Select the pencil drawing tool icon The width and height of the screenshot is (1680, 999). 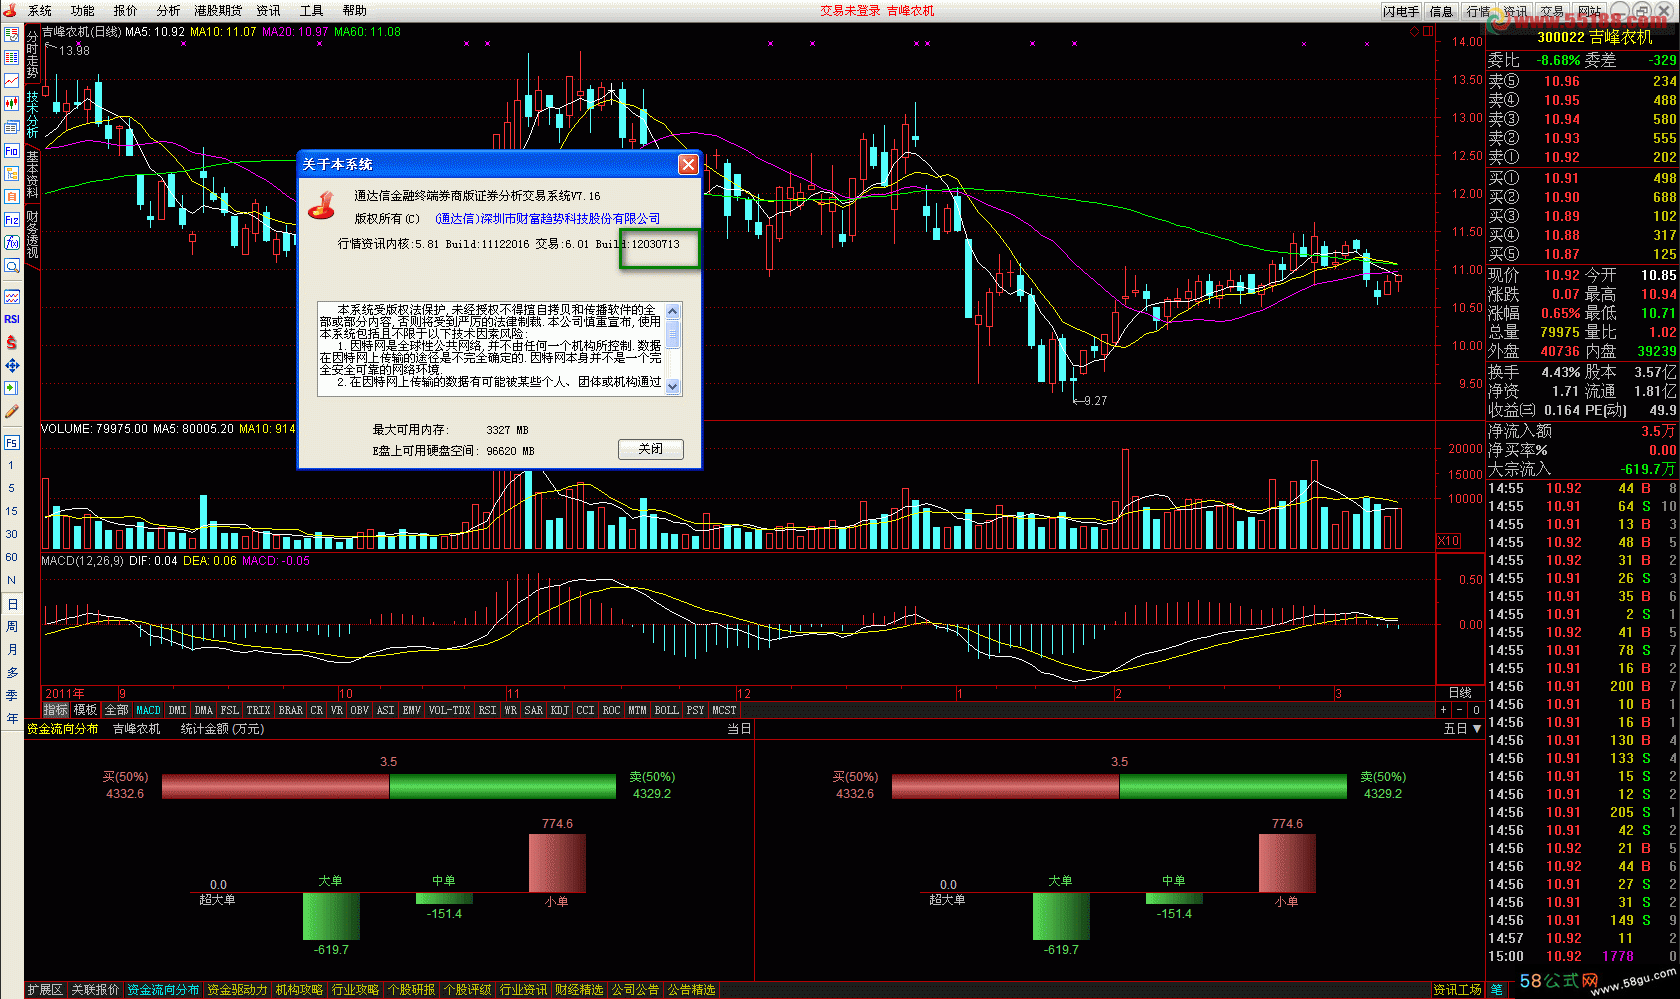(12, 411)
